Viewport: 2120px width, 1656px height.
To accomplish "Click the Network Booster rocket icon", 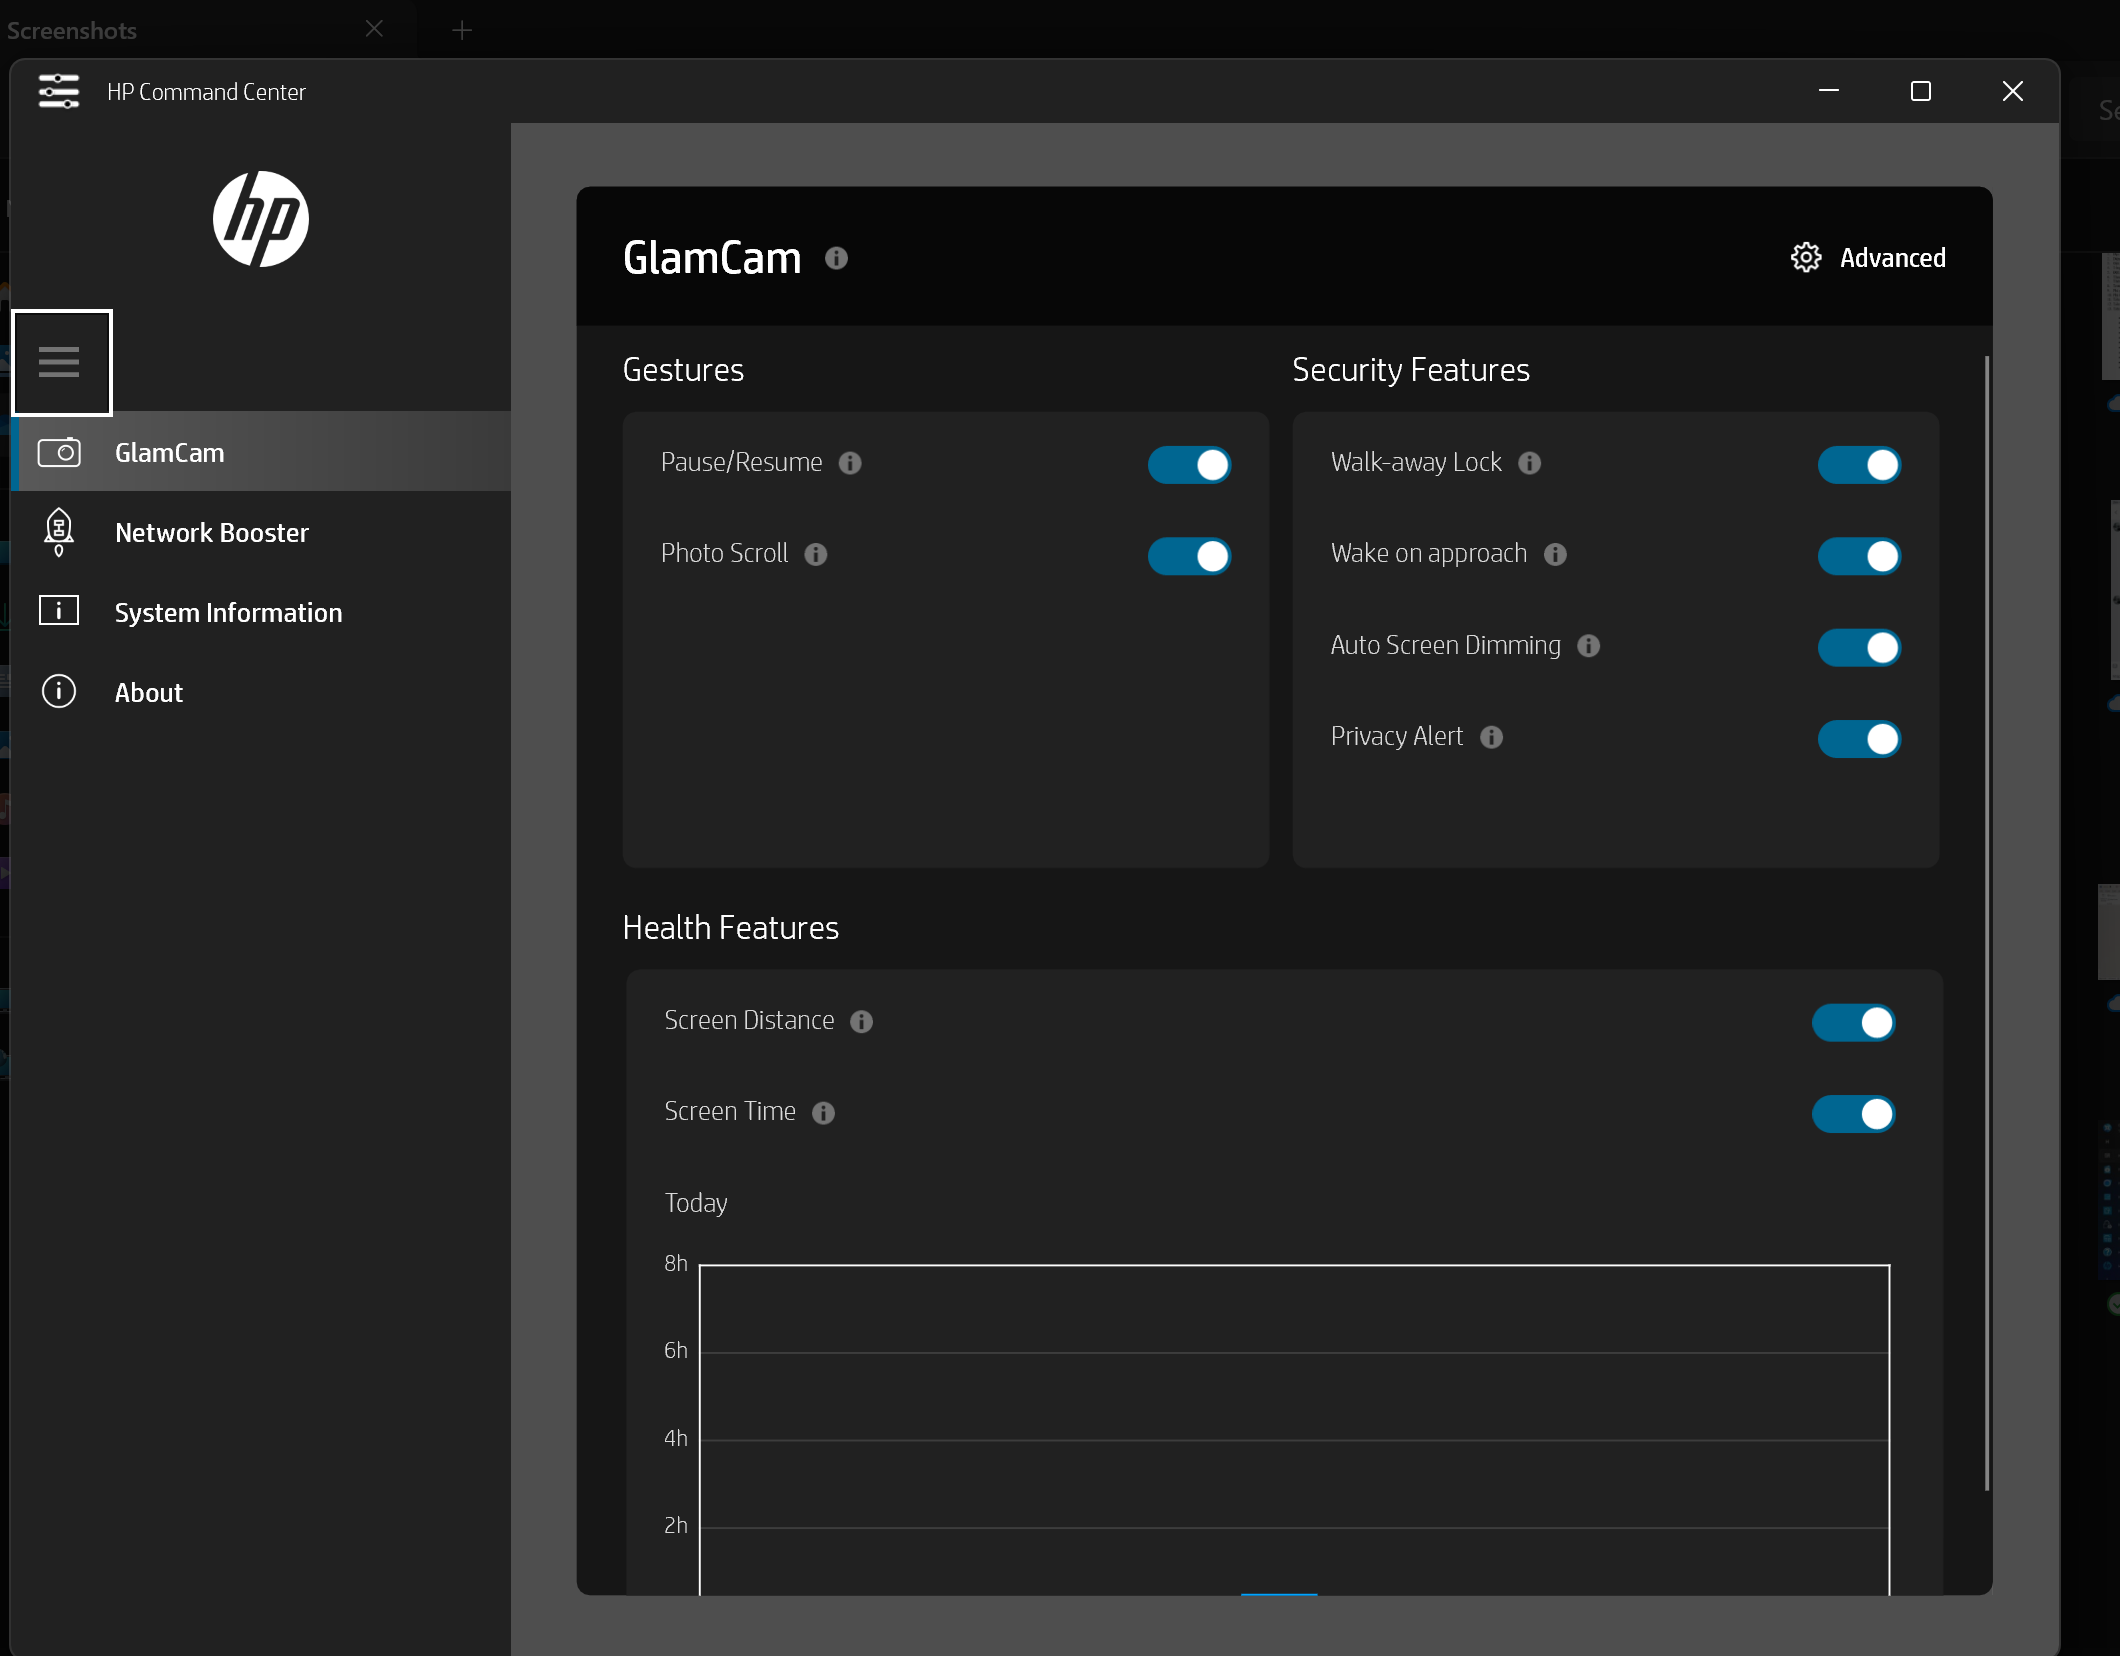I will point(59,532).
